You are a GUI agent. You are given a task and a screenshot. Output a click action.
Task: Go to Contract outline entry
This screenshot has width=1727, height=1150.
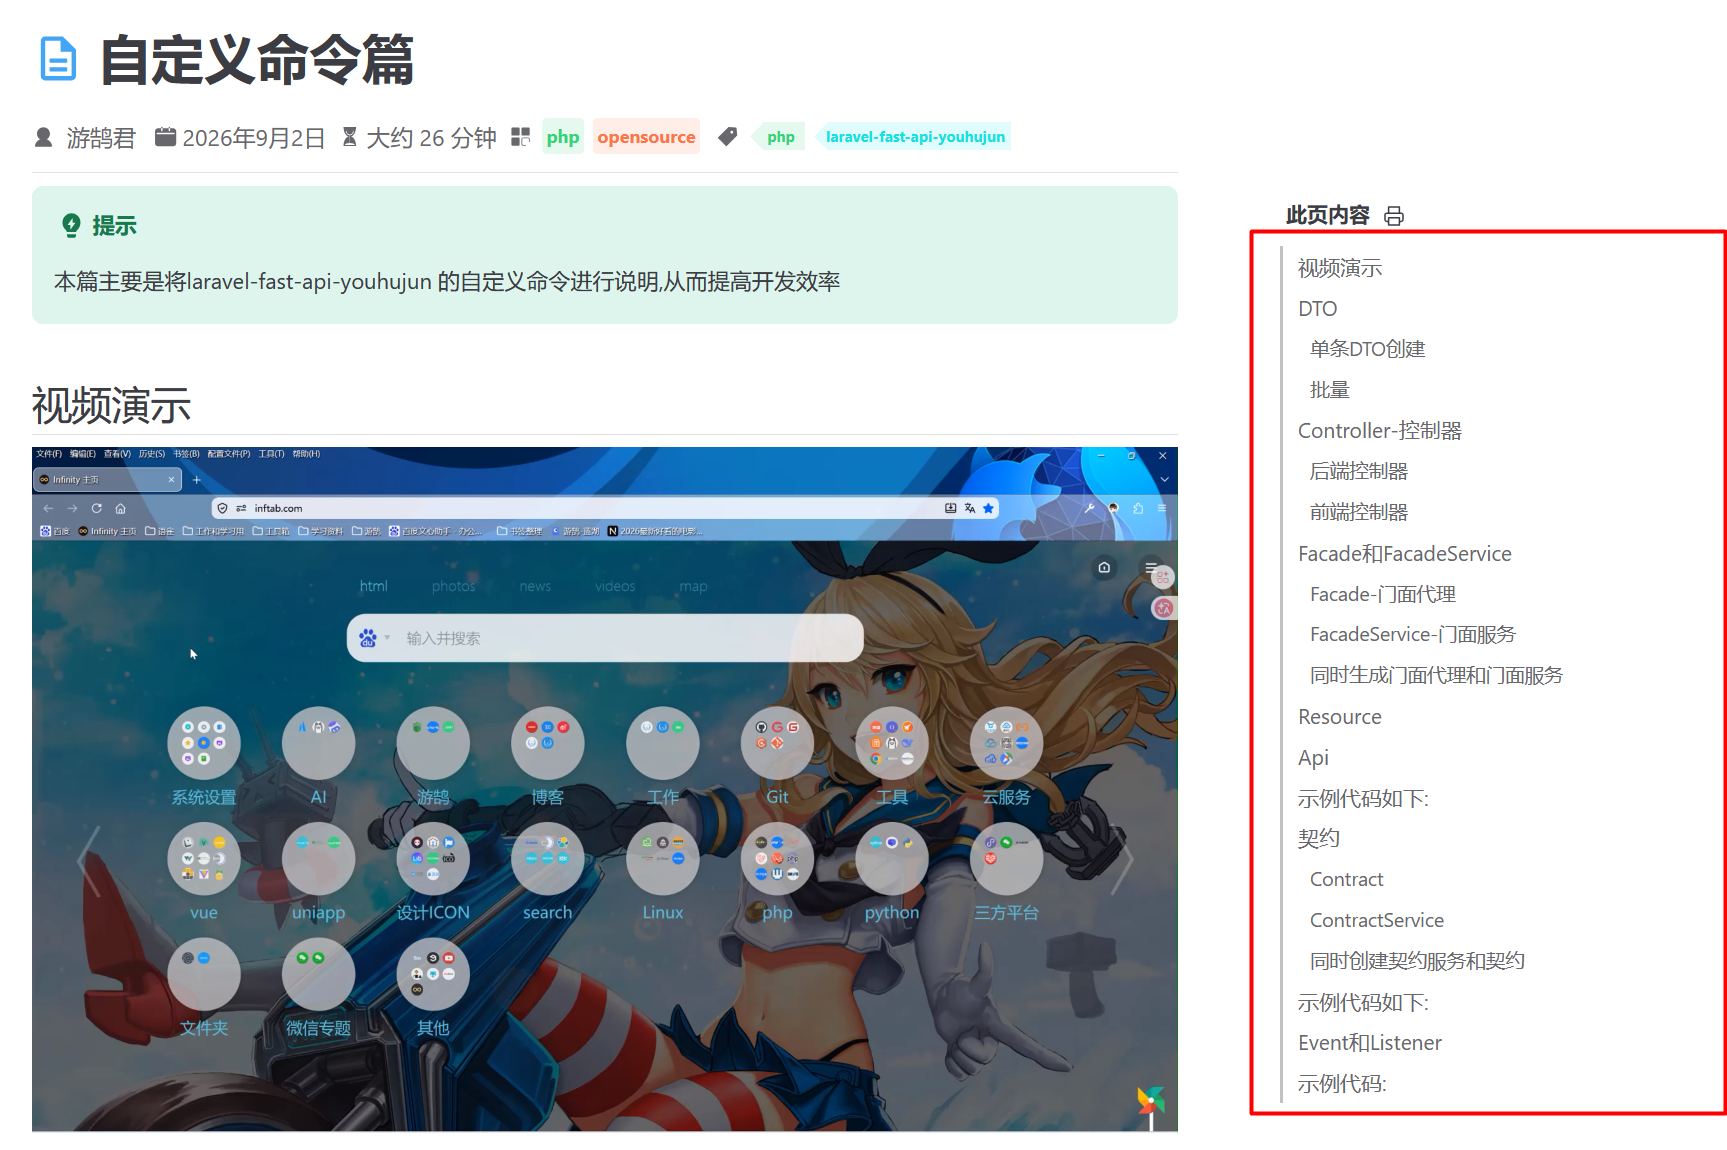click(x=1346, y=879)
